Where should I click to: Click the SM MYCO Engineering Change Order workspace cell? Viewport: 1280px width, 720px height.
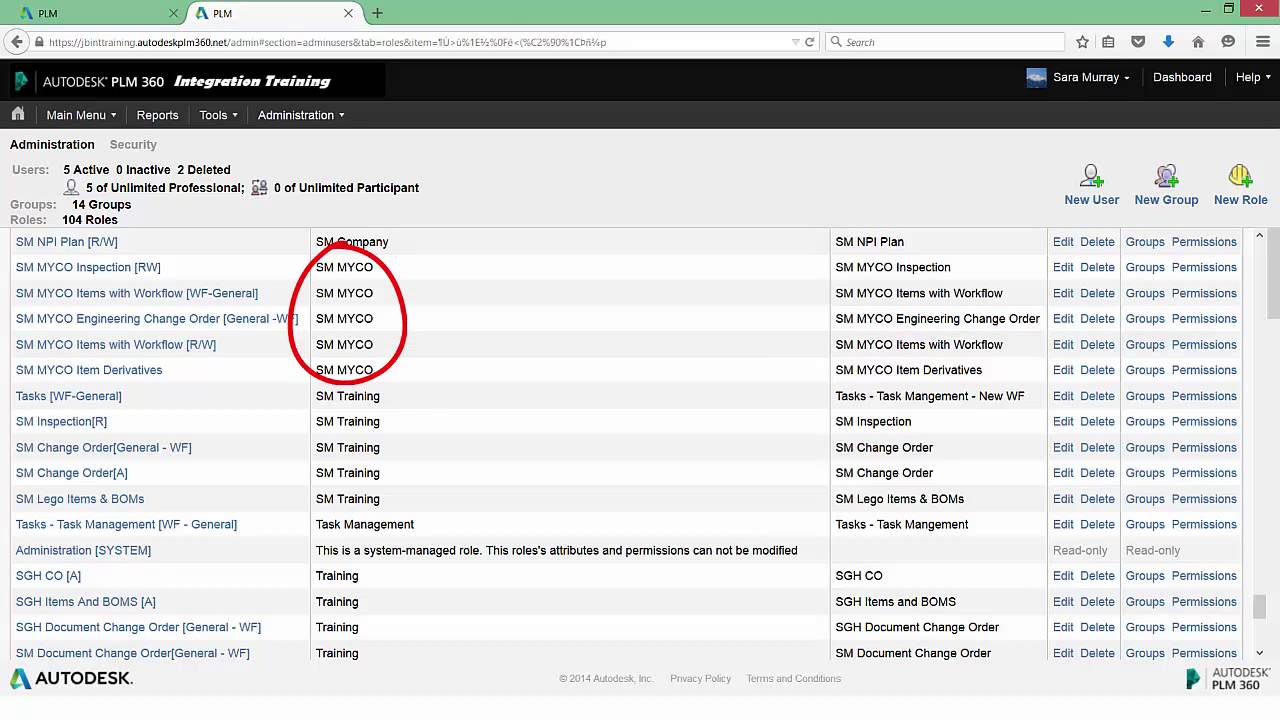[937, 319]
